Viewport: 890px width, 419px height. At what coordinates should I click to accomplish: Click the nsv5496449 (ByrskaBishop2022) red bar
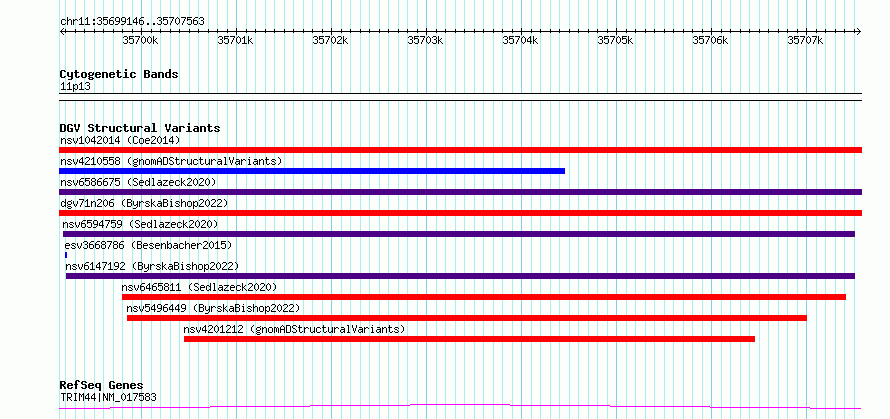pos(467,318)
